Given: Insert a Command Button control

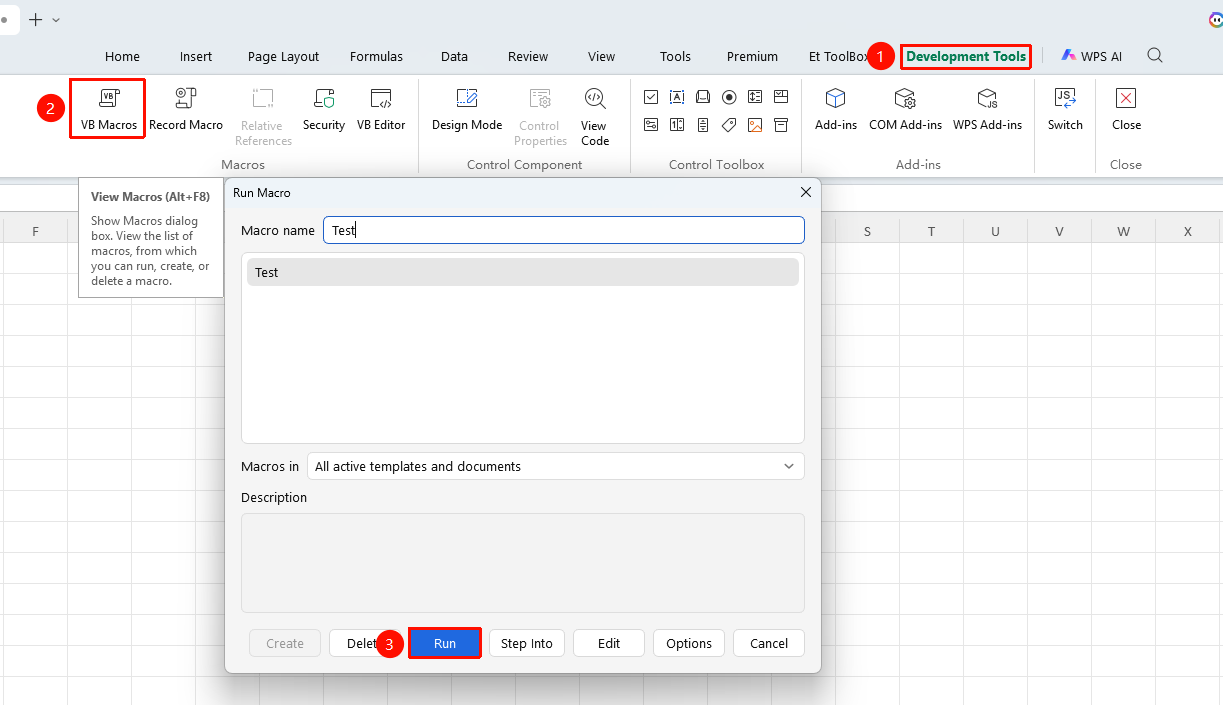Looking at the screenshot, I should click(x=703, y=97).
